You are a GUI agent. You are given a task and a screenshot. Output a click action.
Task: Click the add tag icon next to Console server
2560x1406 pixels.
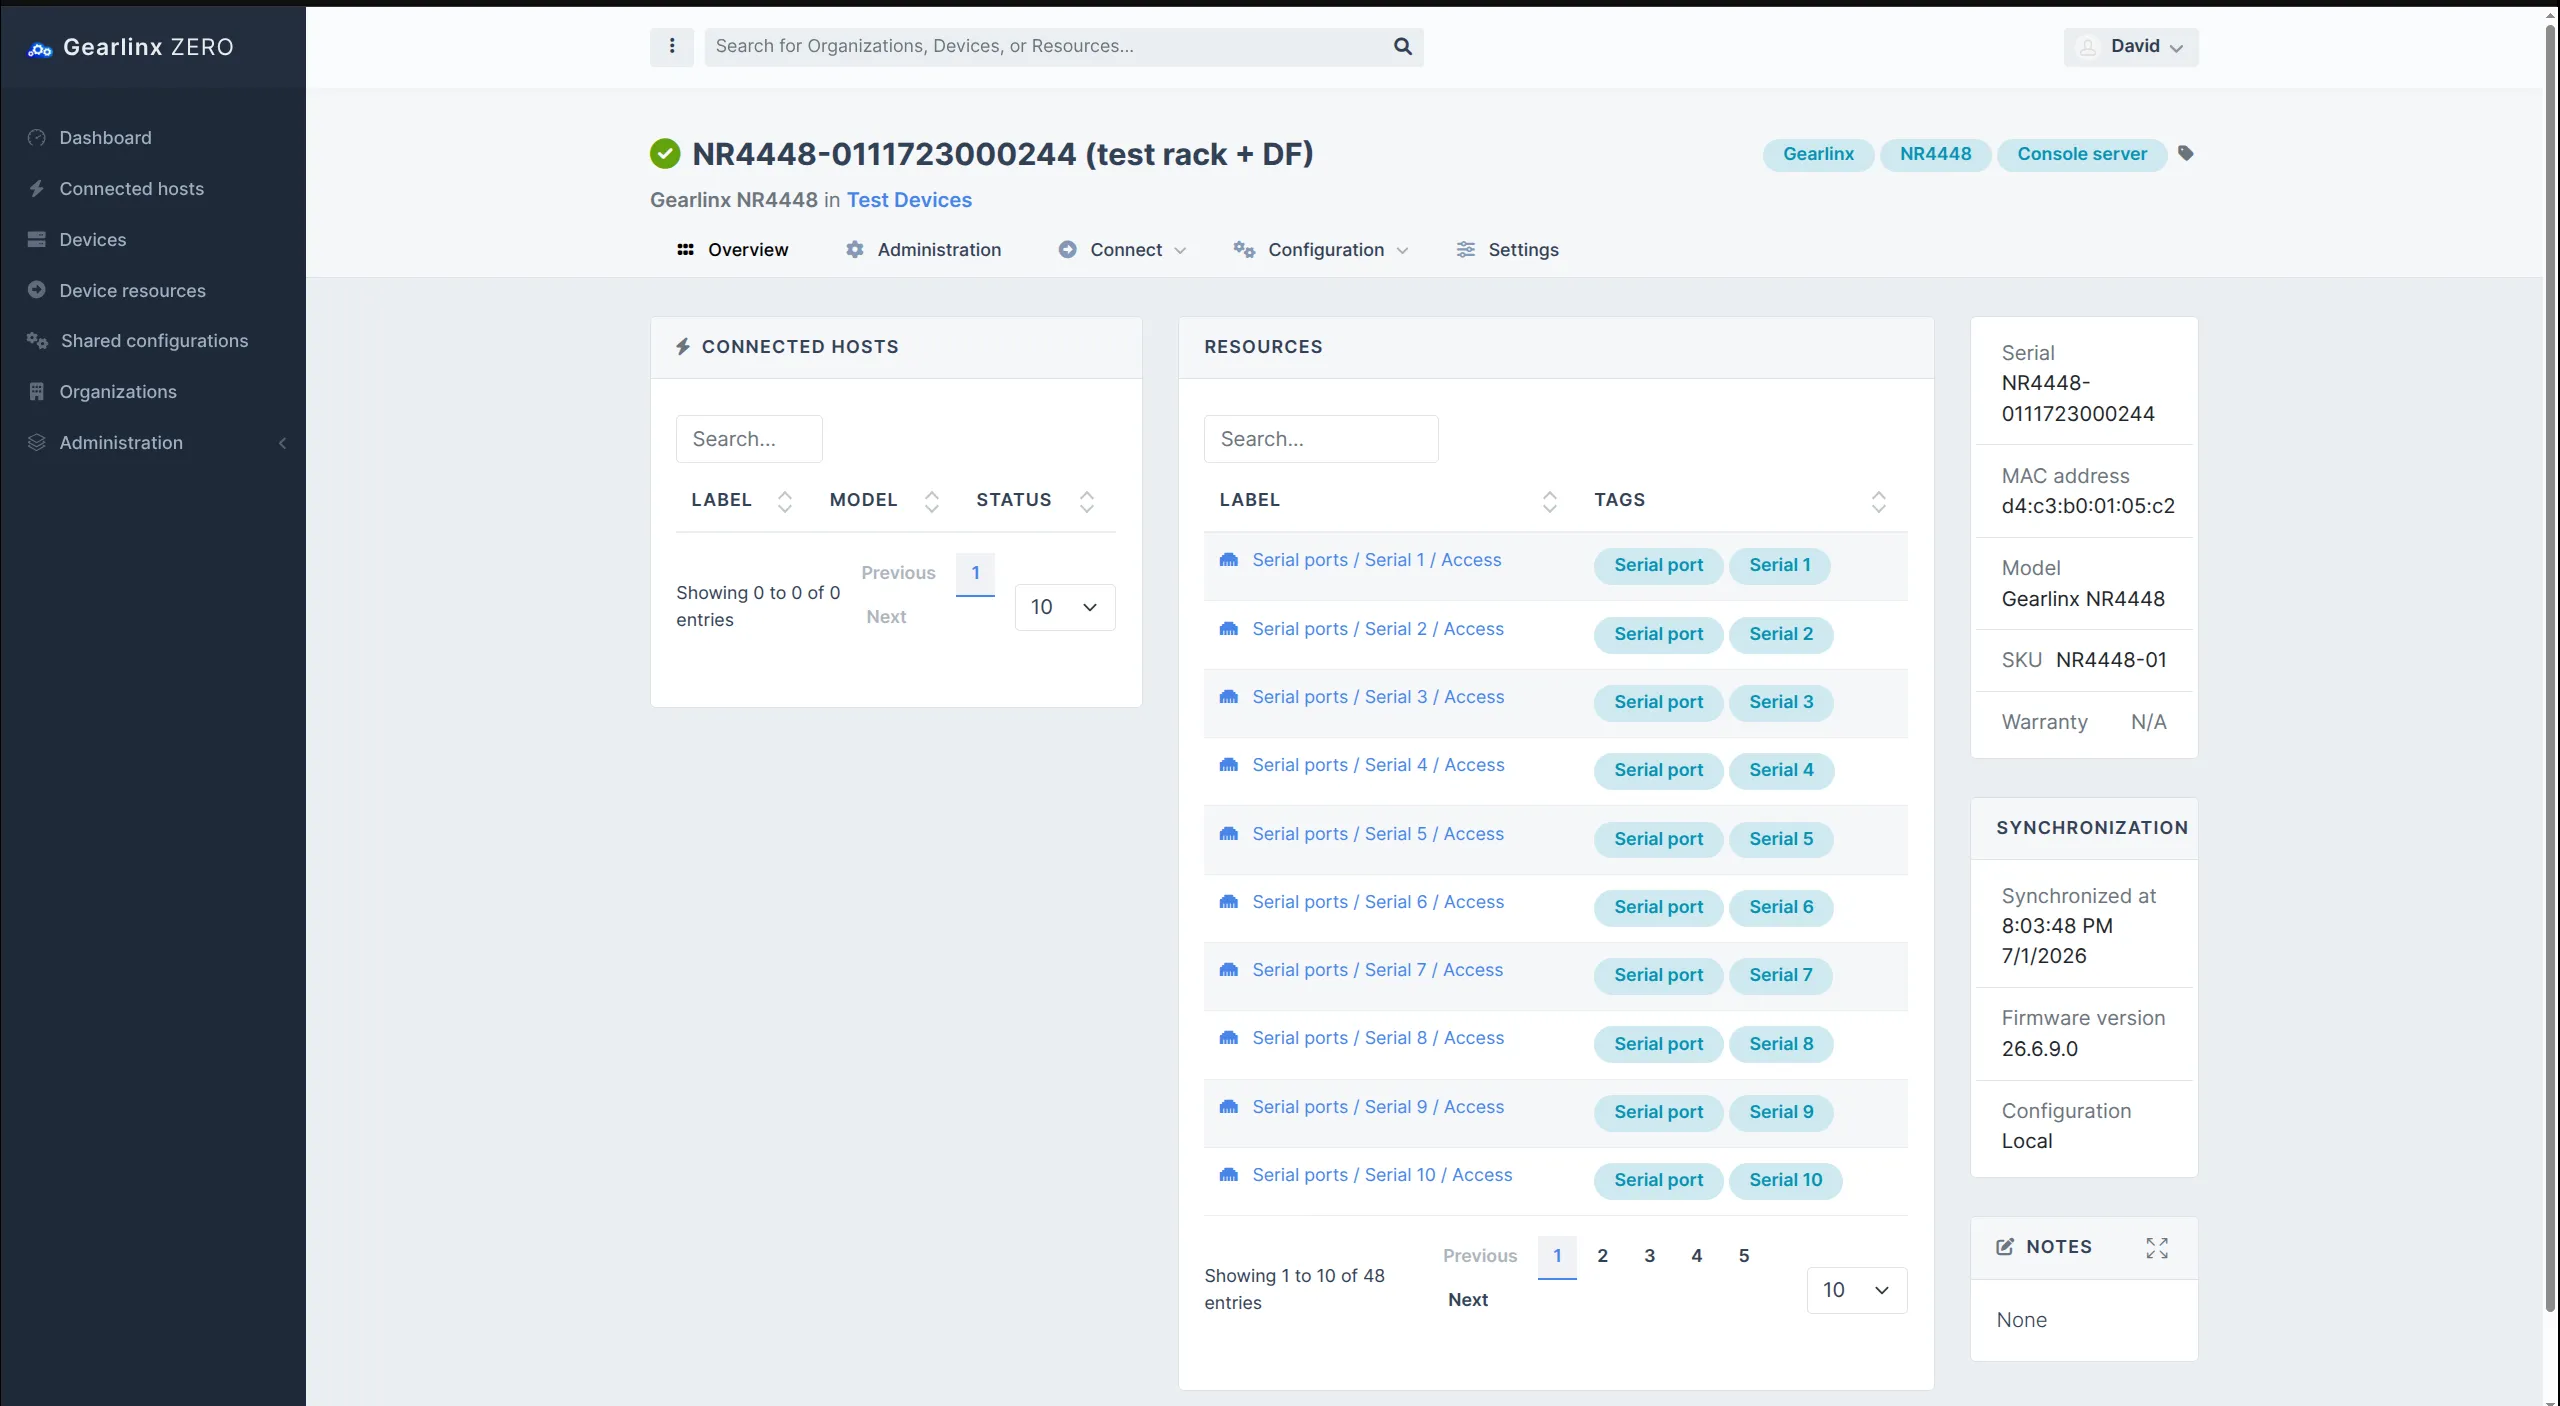click(2186, 153)
